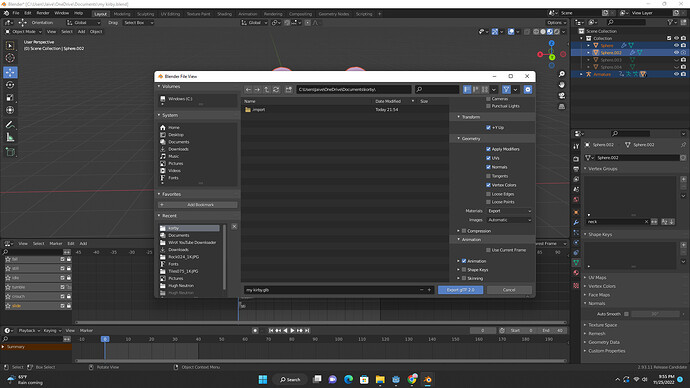
Task: Toggle the camera view icon in viewport
Action: coord(562,95)
